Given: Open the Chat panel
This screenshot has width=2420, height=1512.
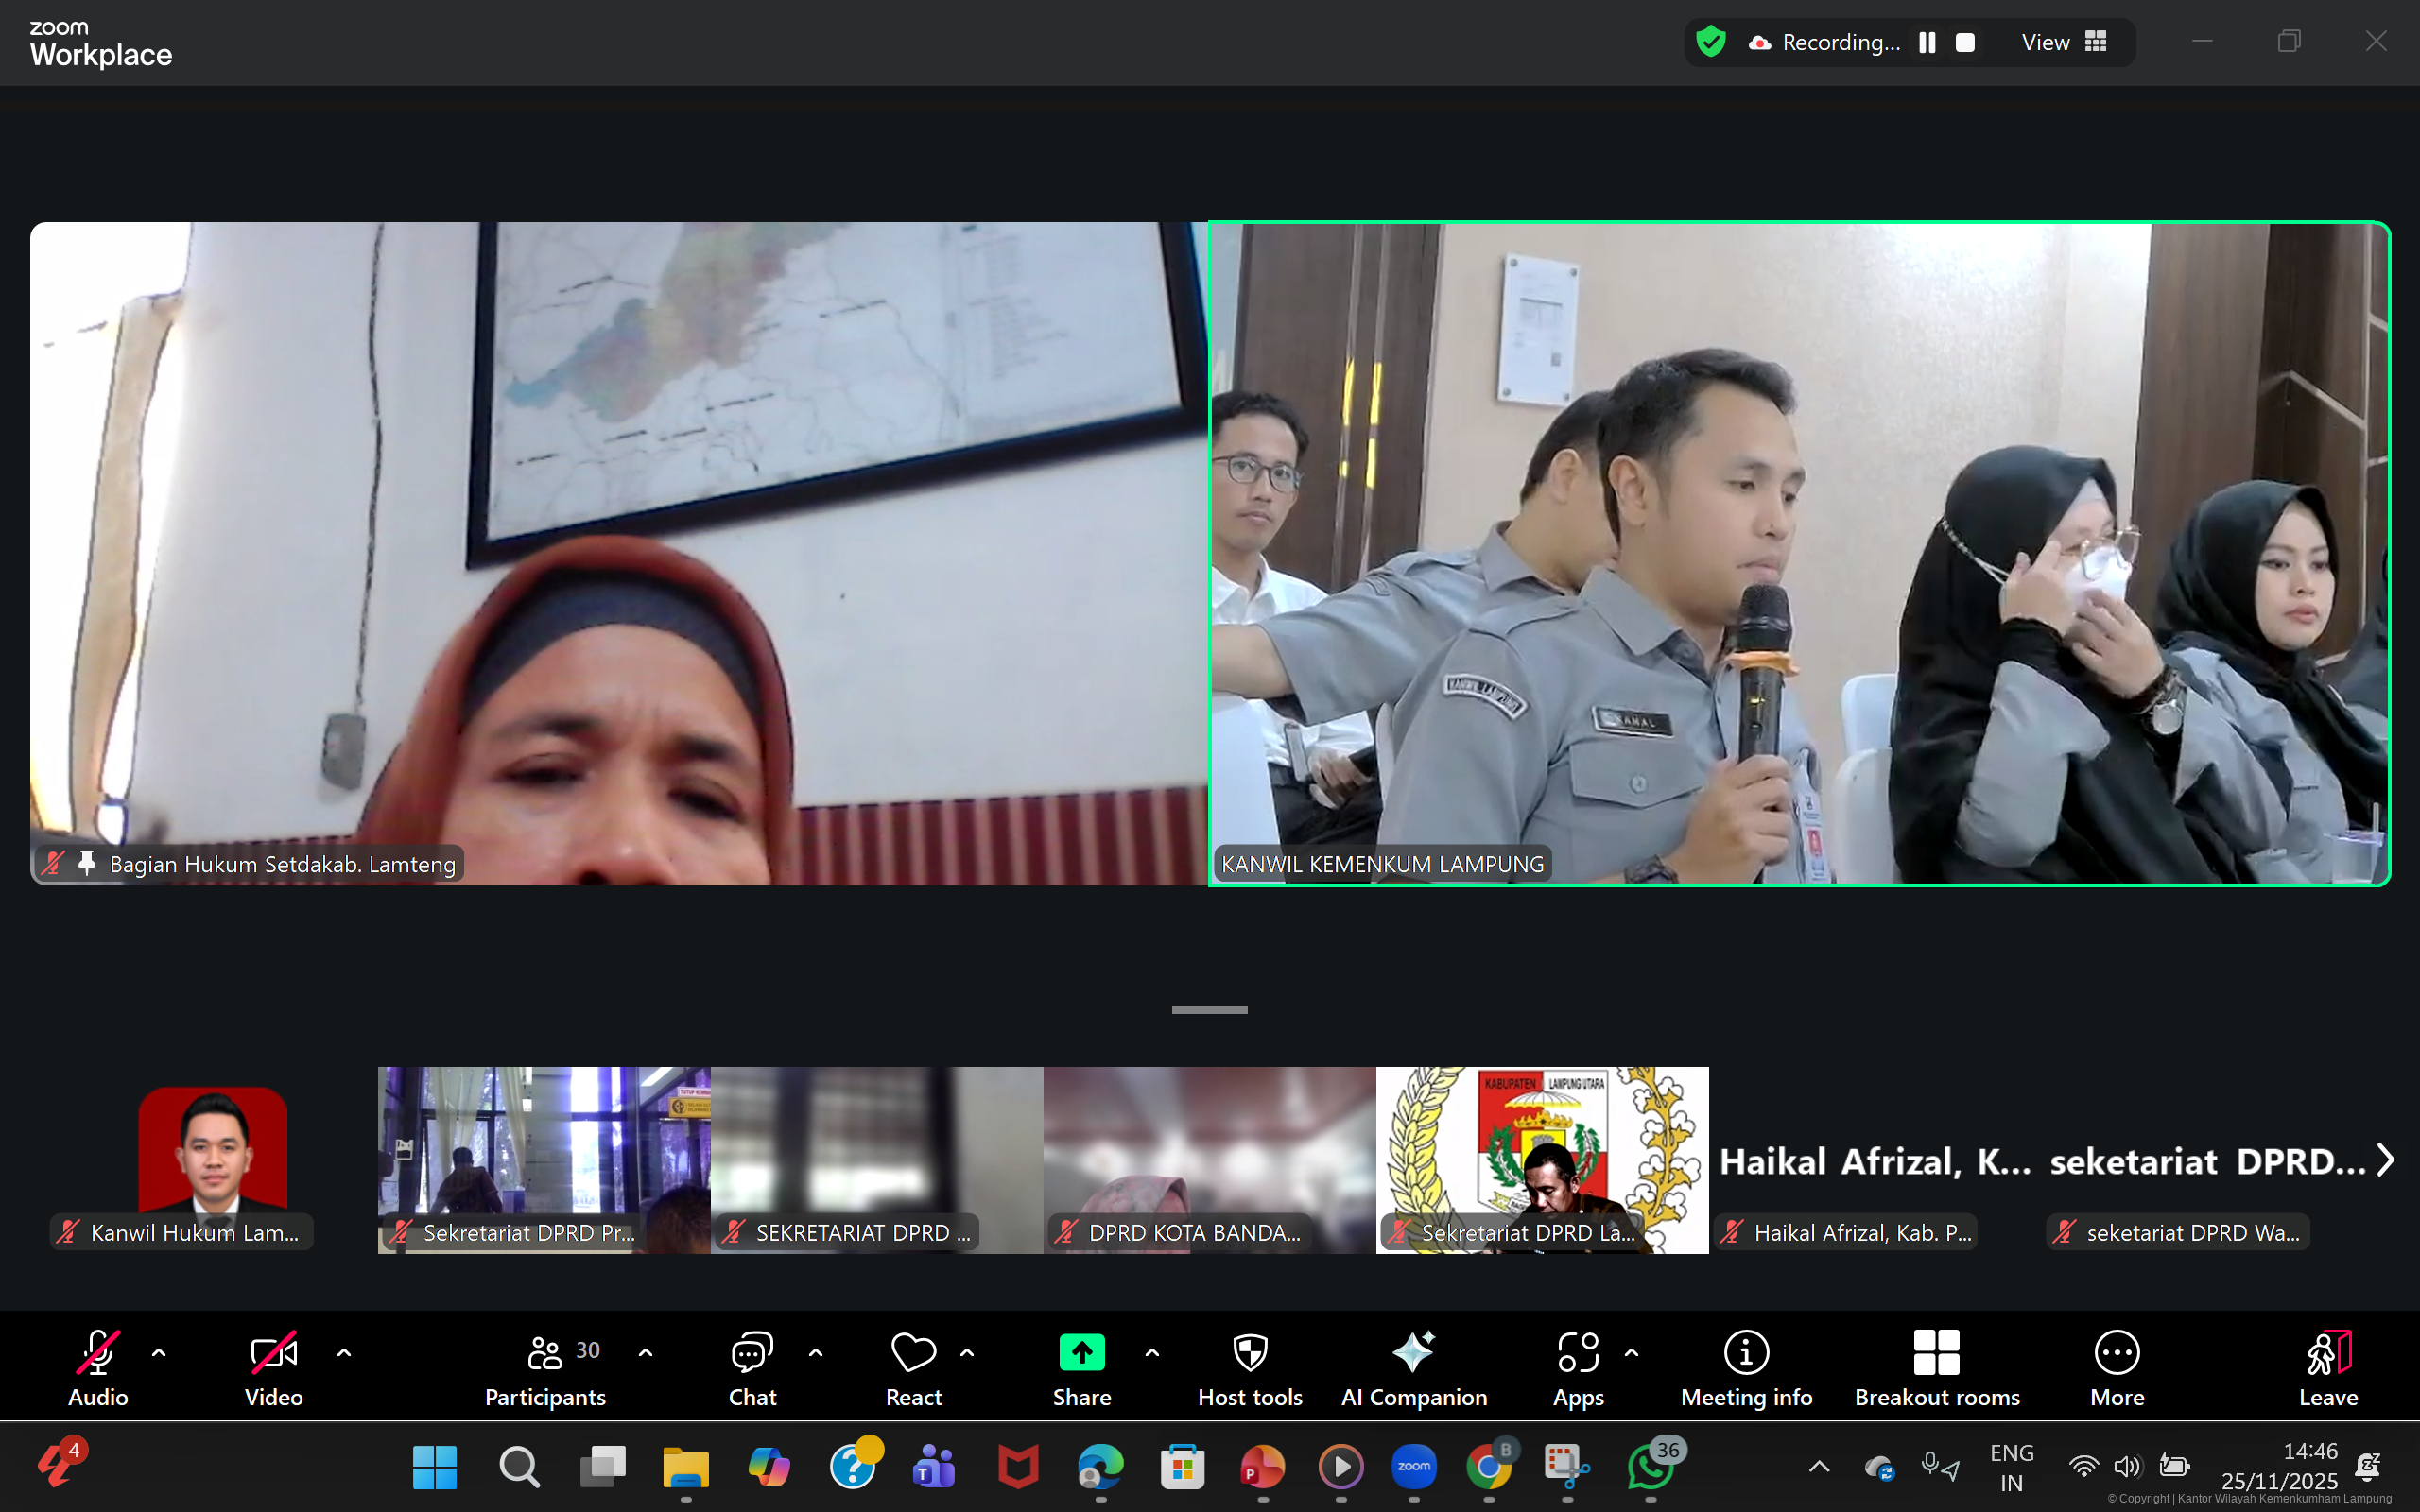Looking at the screenshot, I should point(751,1368).
